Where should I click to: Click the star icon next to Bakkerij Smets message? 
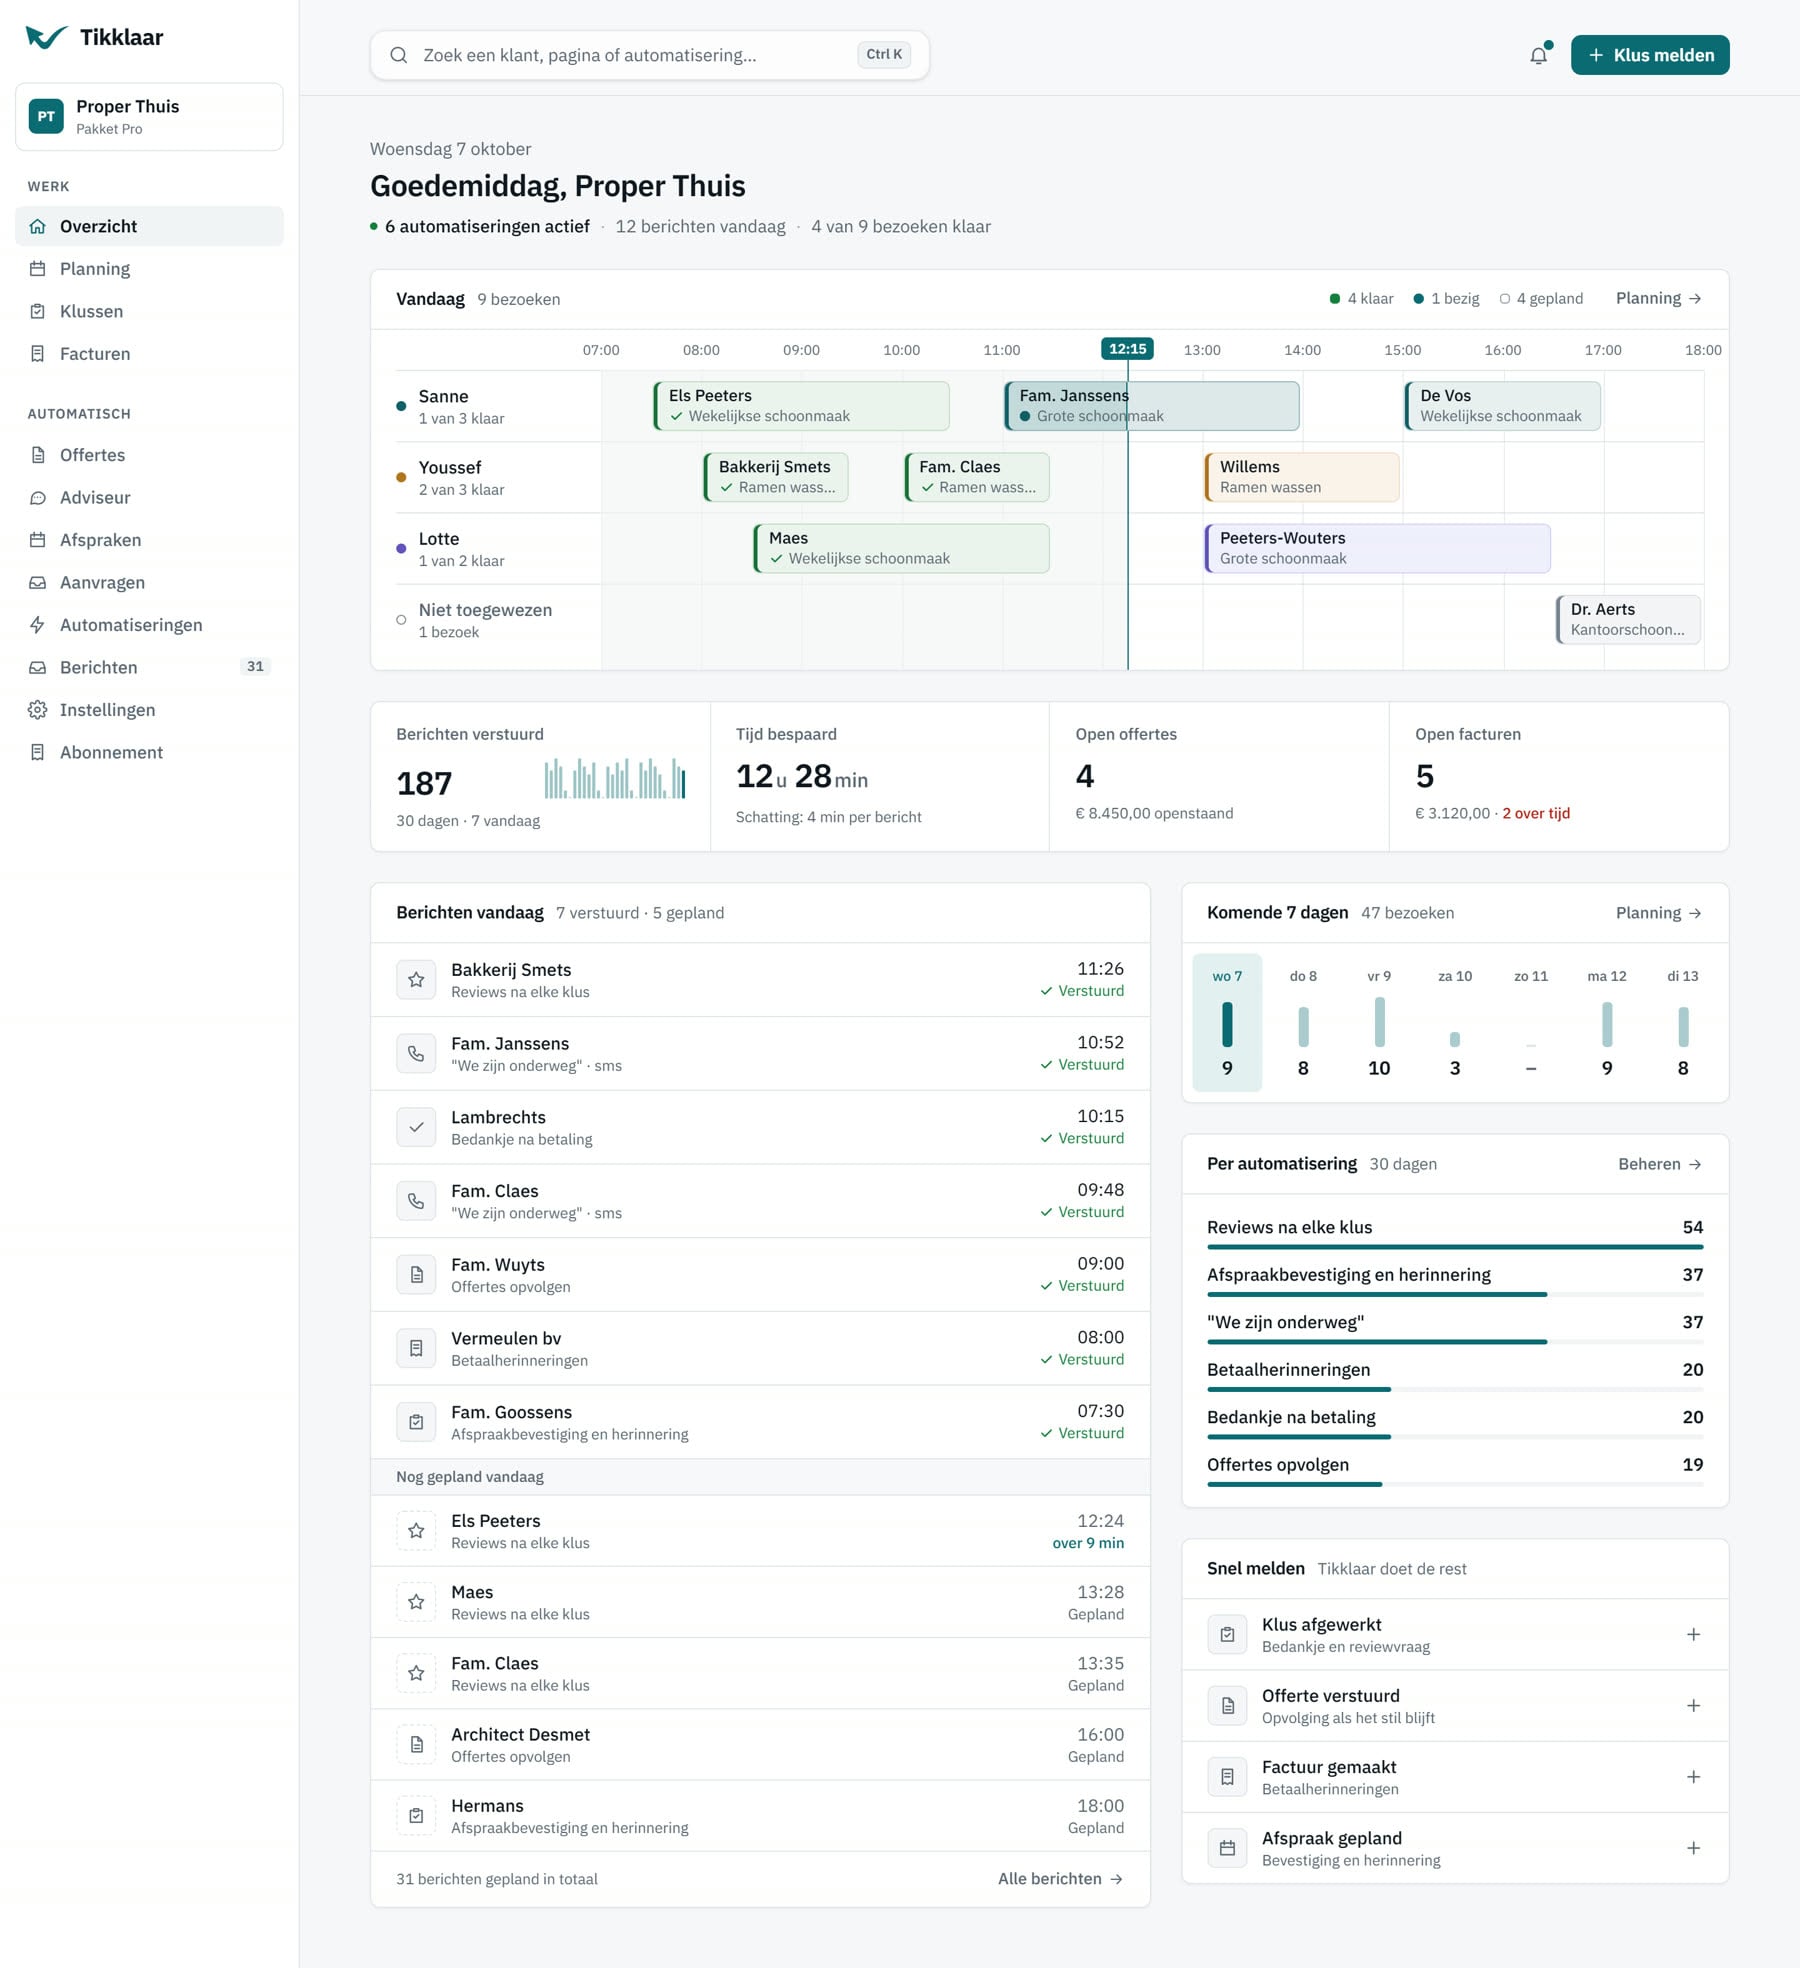[x=416, y=980]
